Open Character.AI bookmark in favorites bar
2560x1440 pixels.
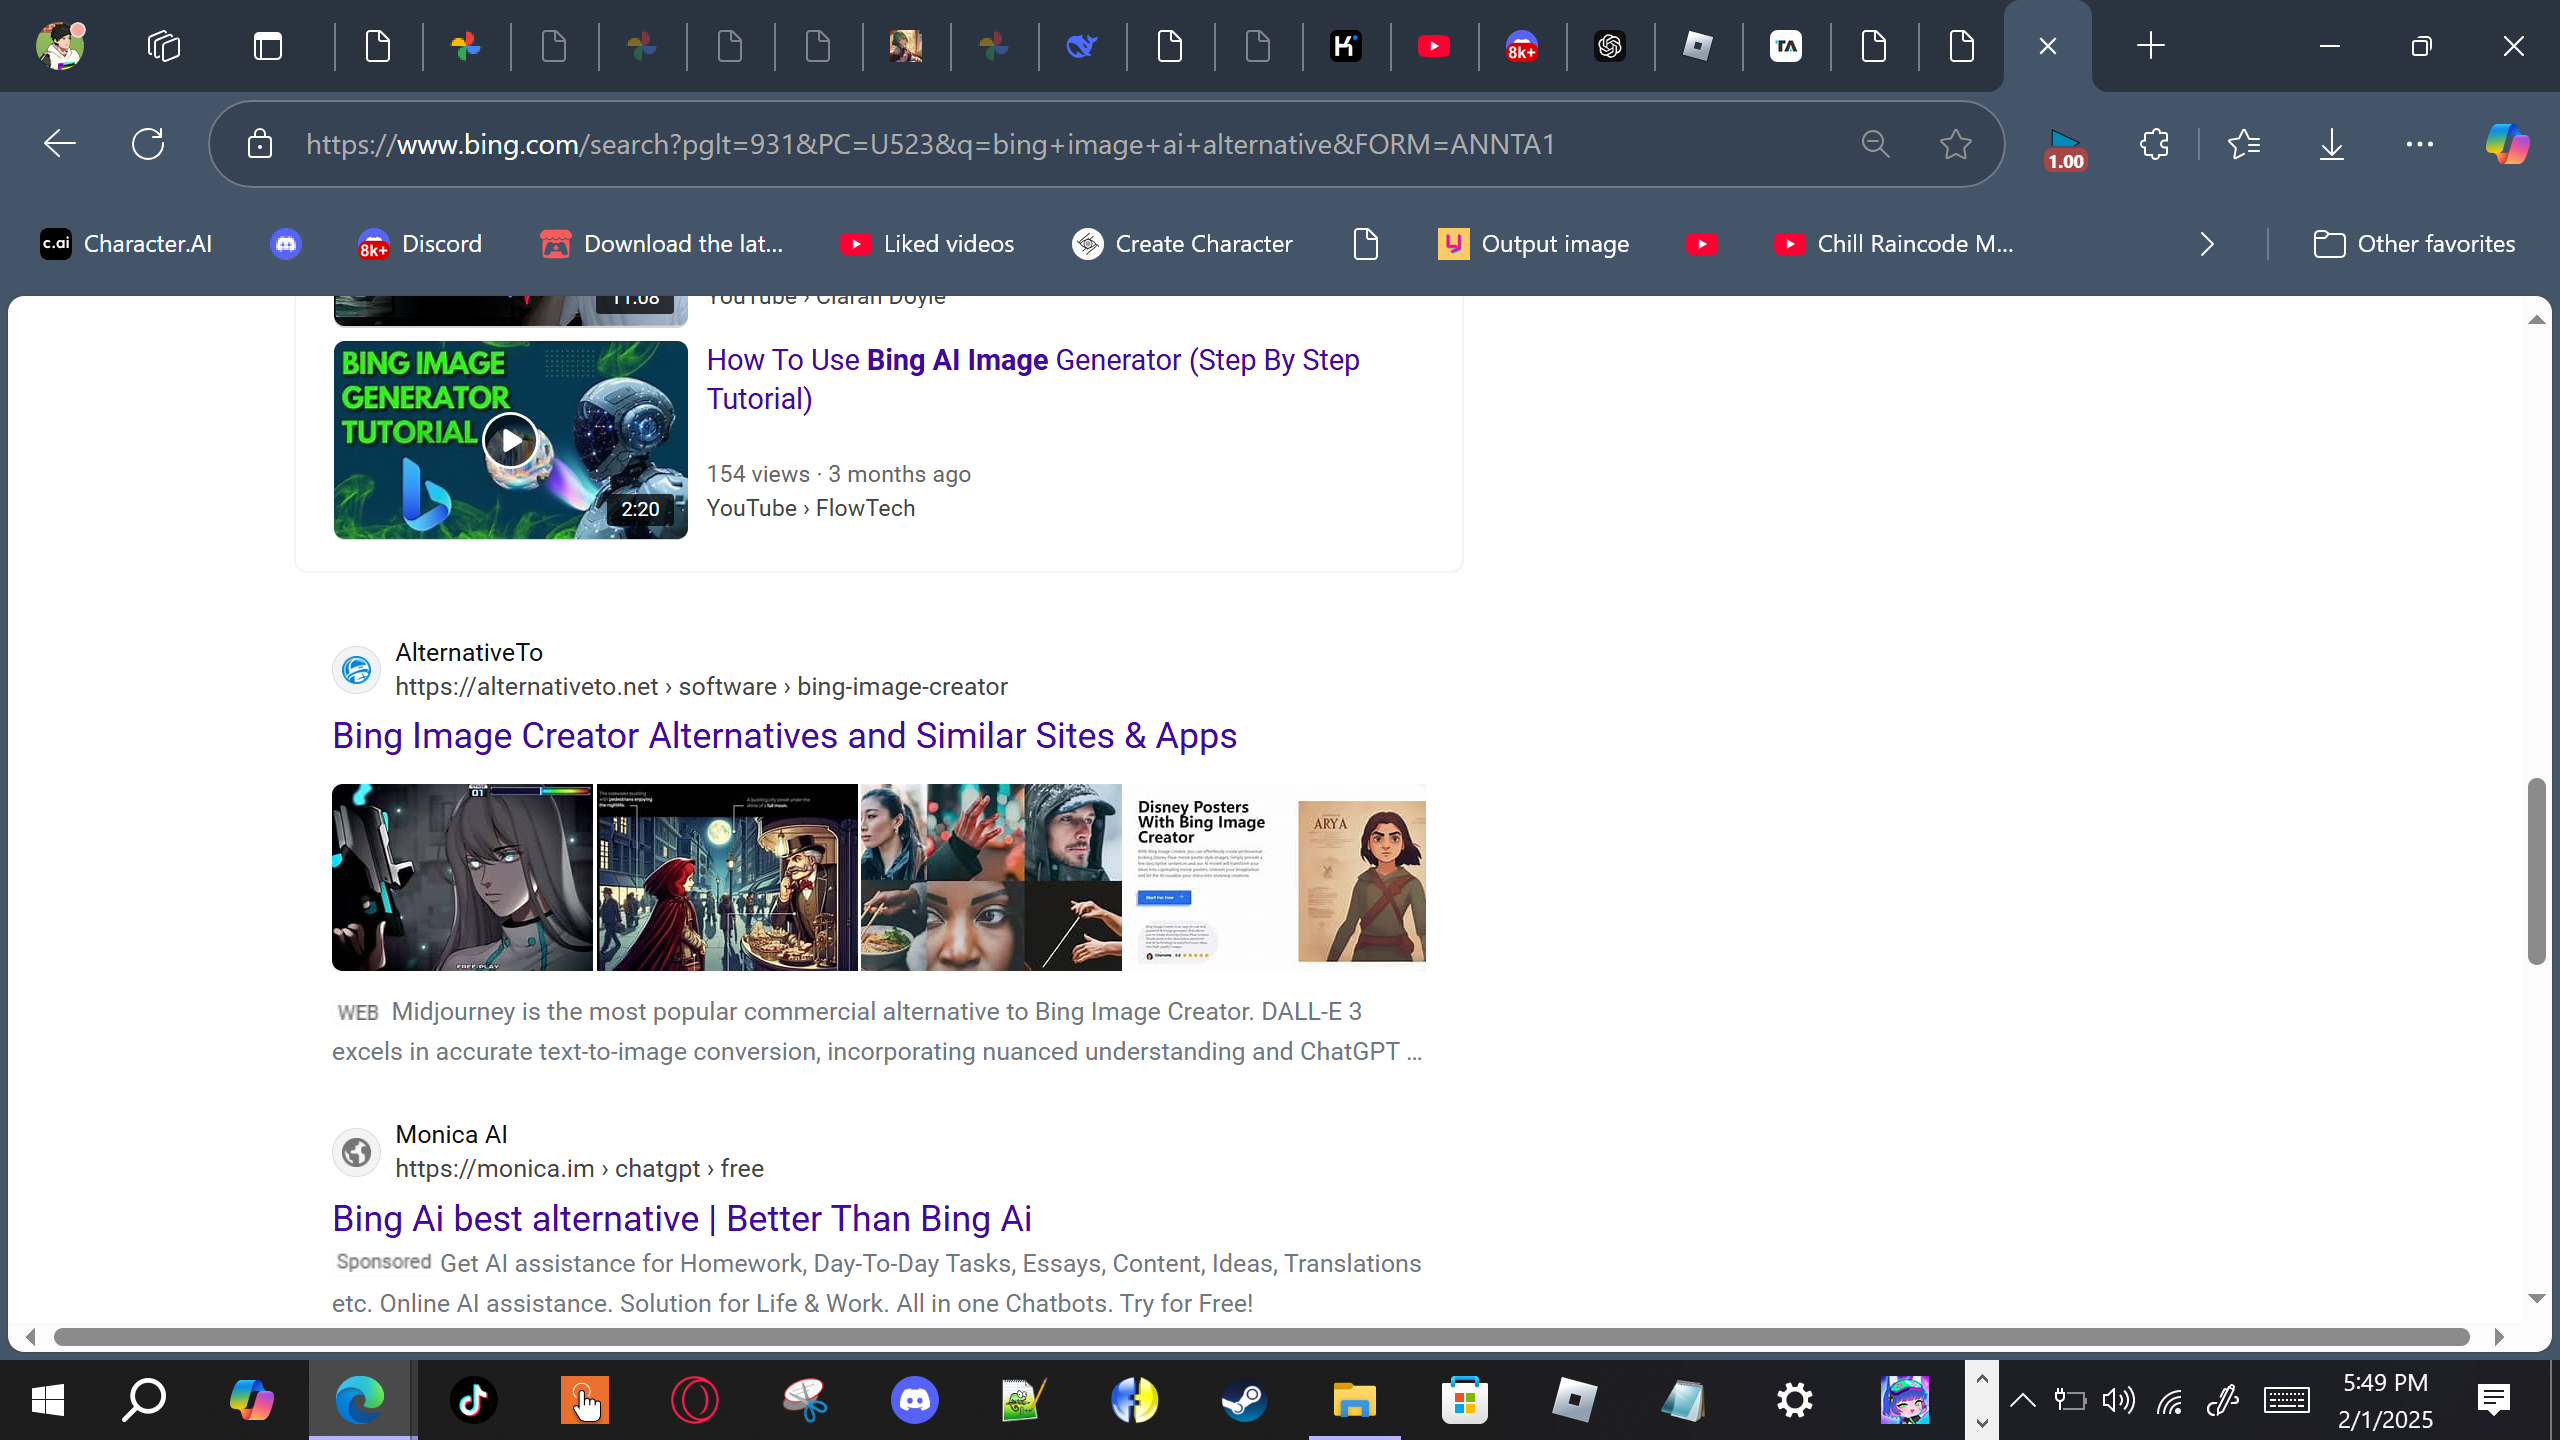click(x=126, y=244)
